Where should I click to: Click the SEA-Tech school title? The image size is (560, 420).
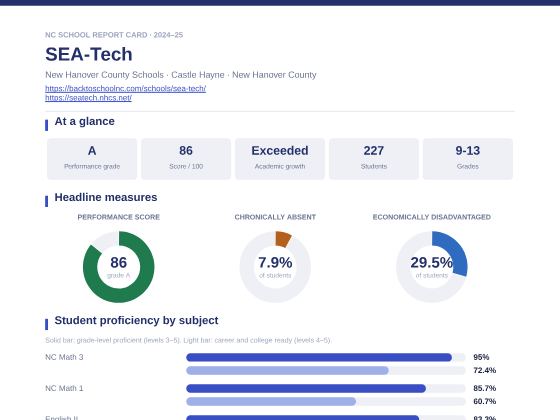[89, 54]
